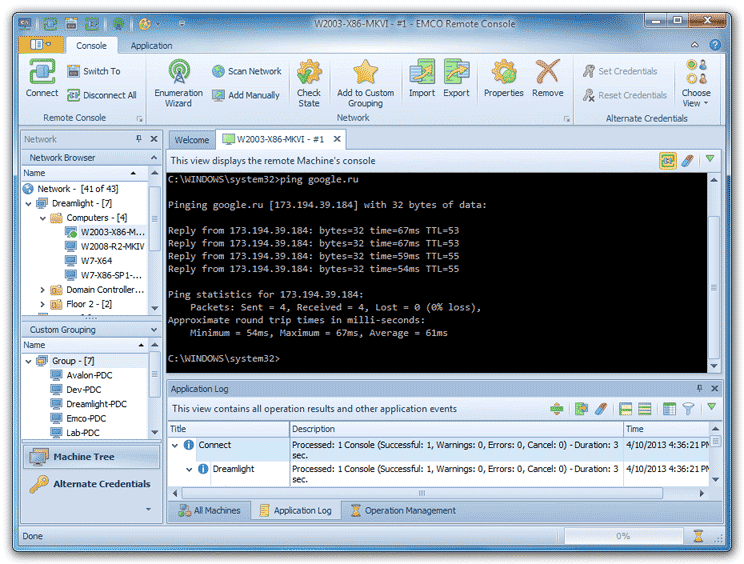Screen dimensions: 744x564
Task: Select W2008-R2-MKIV in the network tree
Action: pyautogui.click(x=112, y=246)
